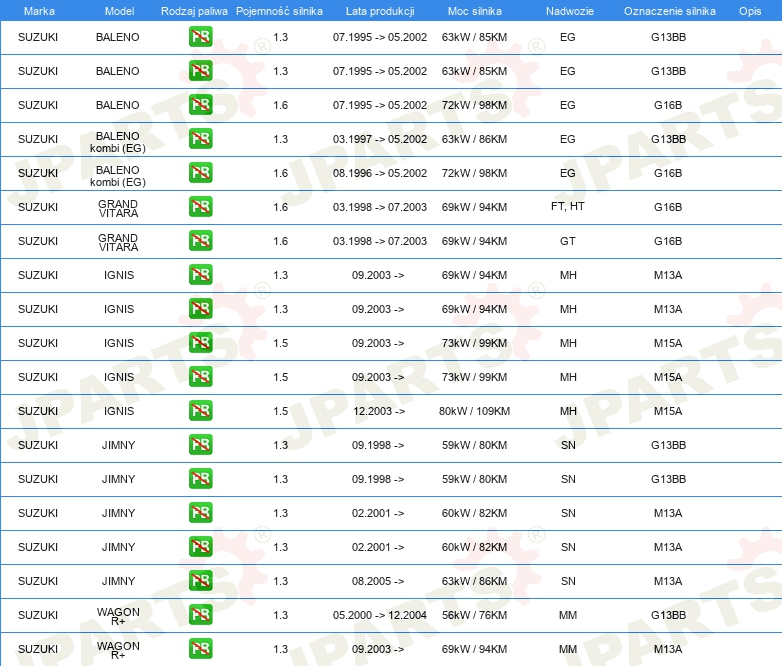Click G13BB engine code in WAGON R+ row
The image size is (782, 666).
click(x=668, y=615)
